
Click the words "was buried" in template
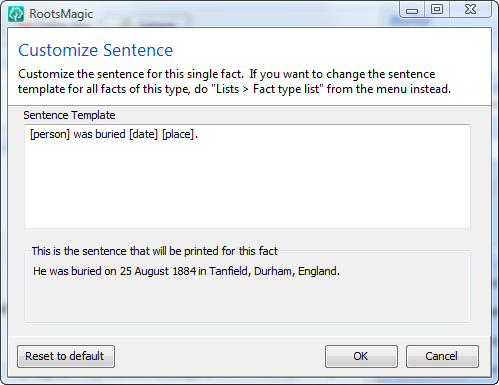click(99, 134)
